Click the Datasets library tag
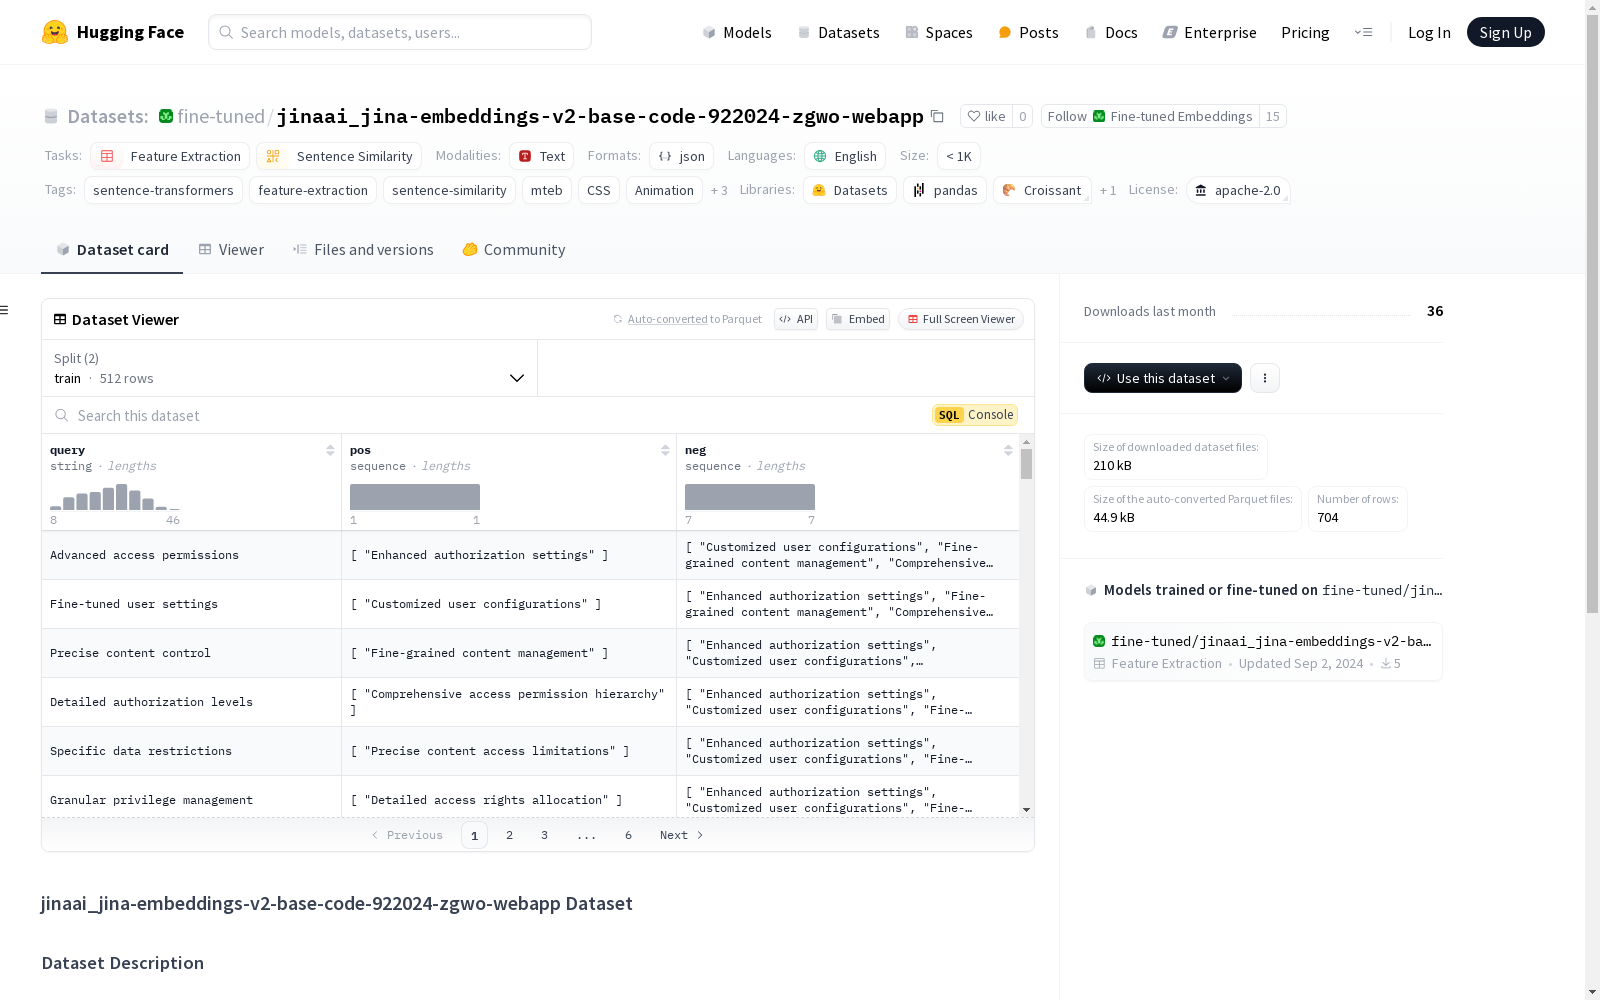Image resolution: width=1600 pixels, height=1000 pixels. click(x=850, y=190)
